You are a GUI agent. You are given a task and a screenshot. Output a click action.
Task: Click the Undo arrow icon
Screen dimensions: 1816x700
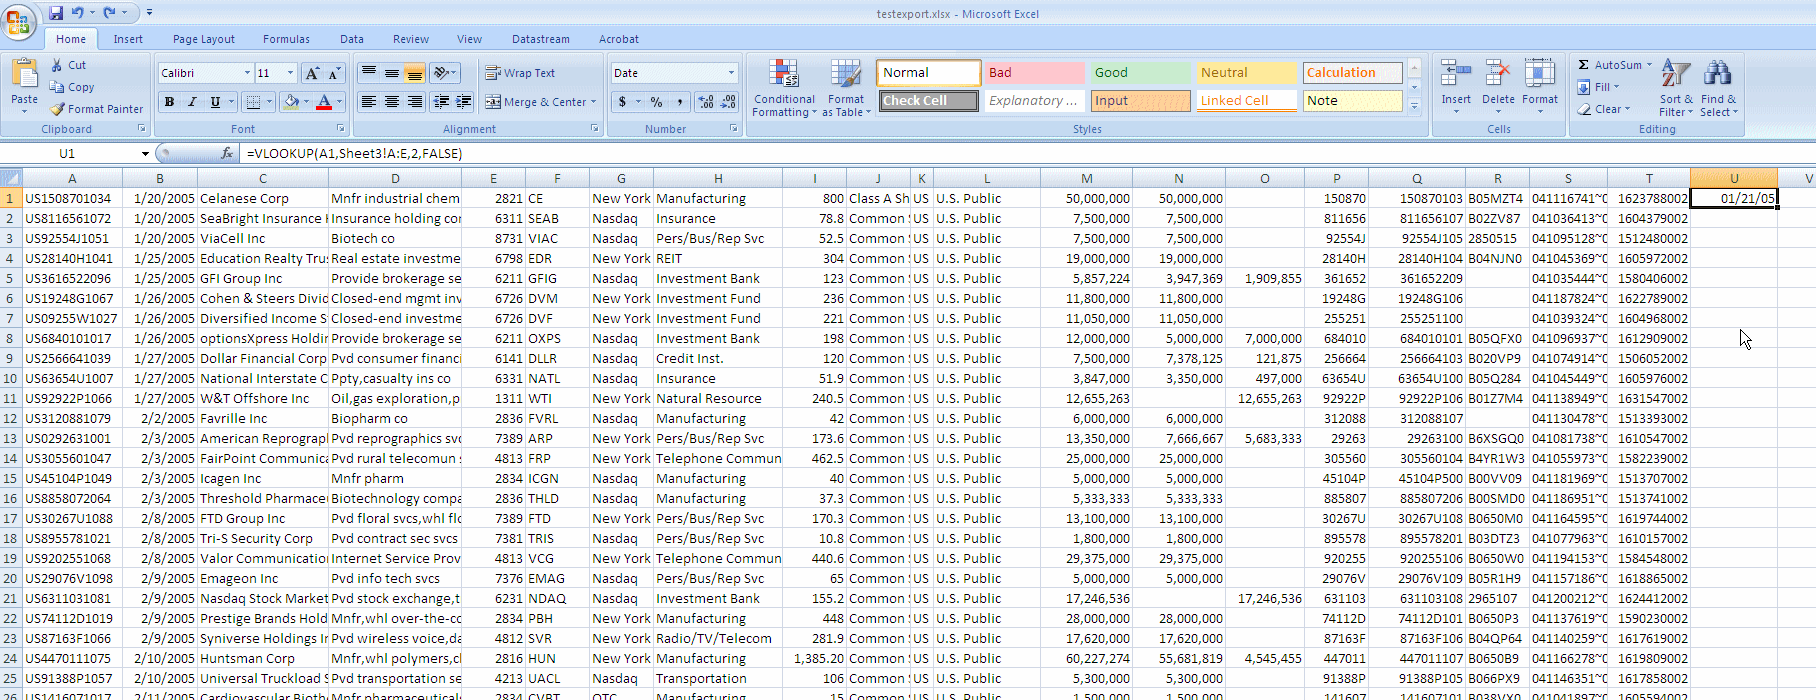point(77,13)
